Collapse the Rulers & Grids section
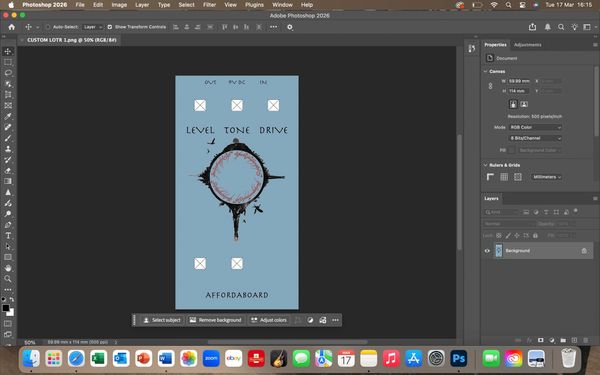 pyautogui.click(x=486, y=165)
